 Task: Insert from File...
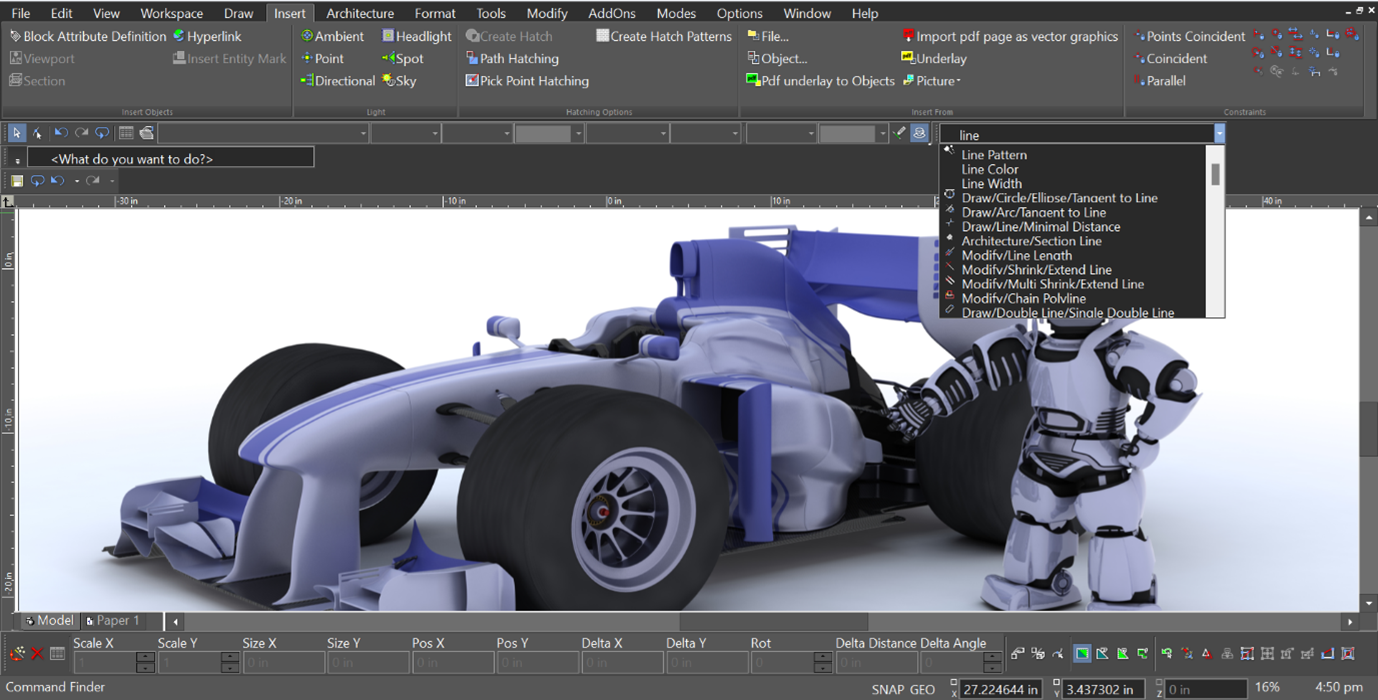(x=768, y=36)
